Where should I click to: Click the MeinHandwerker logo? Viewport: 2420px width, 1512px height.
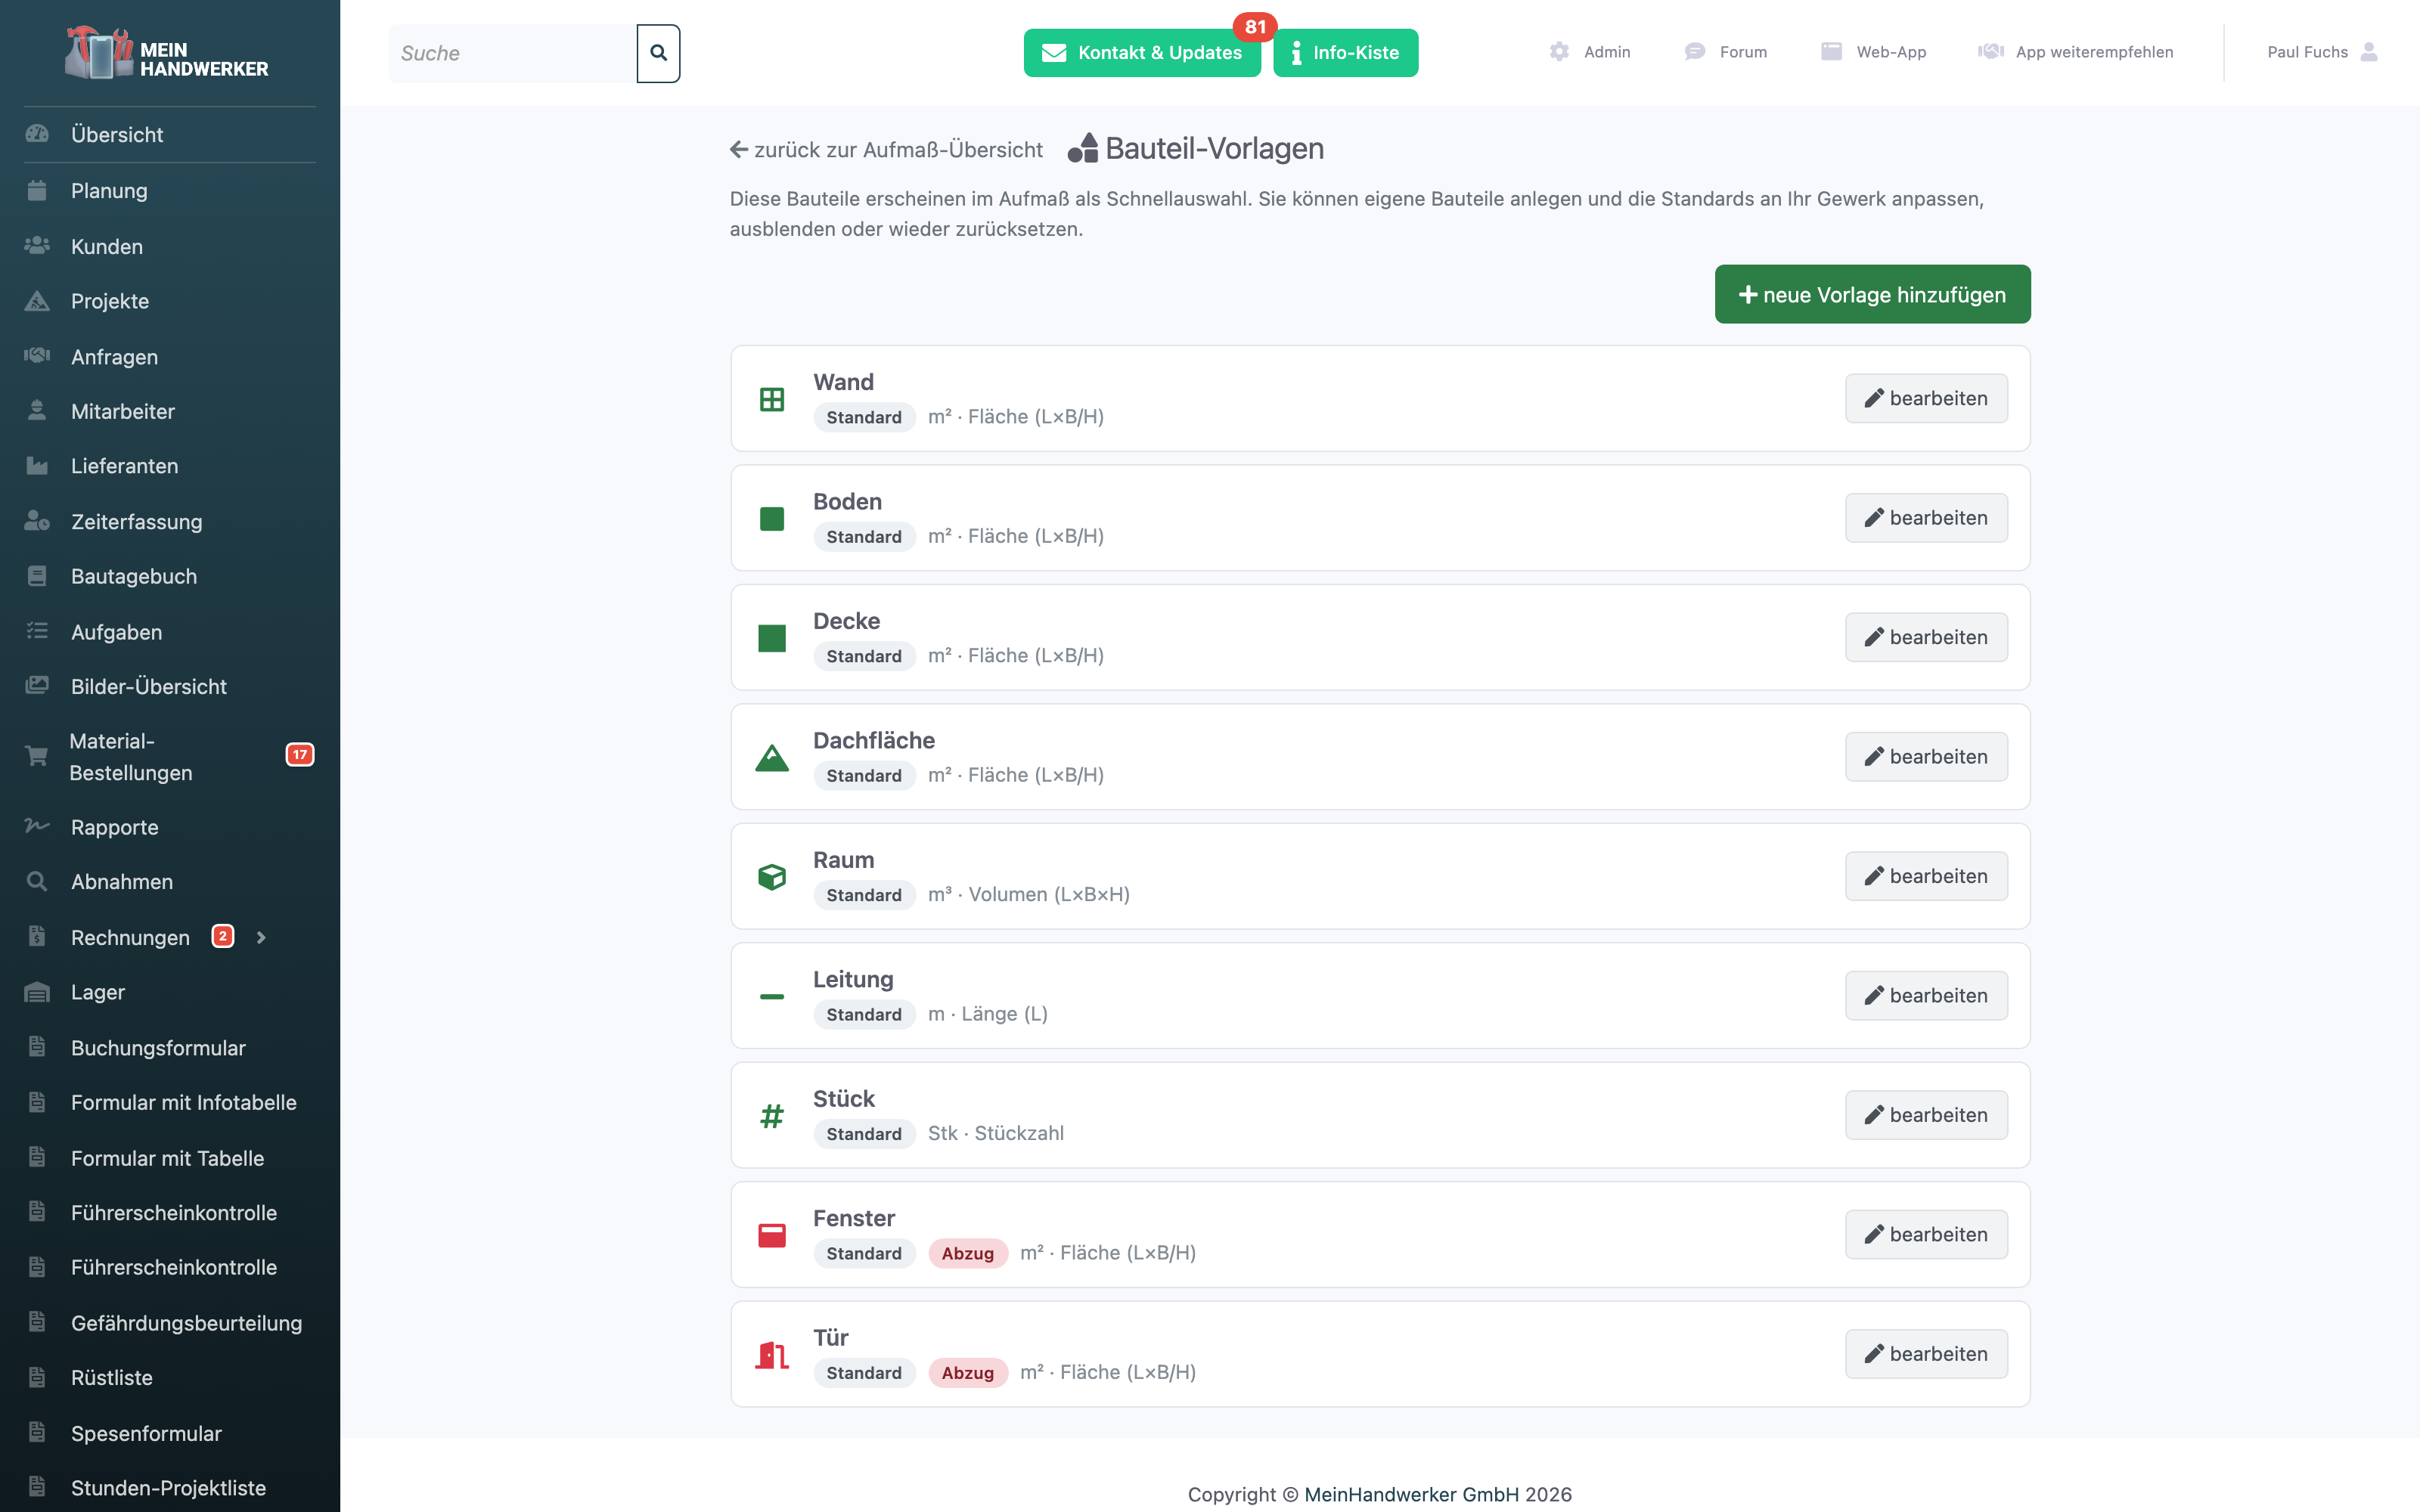168,54
